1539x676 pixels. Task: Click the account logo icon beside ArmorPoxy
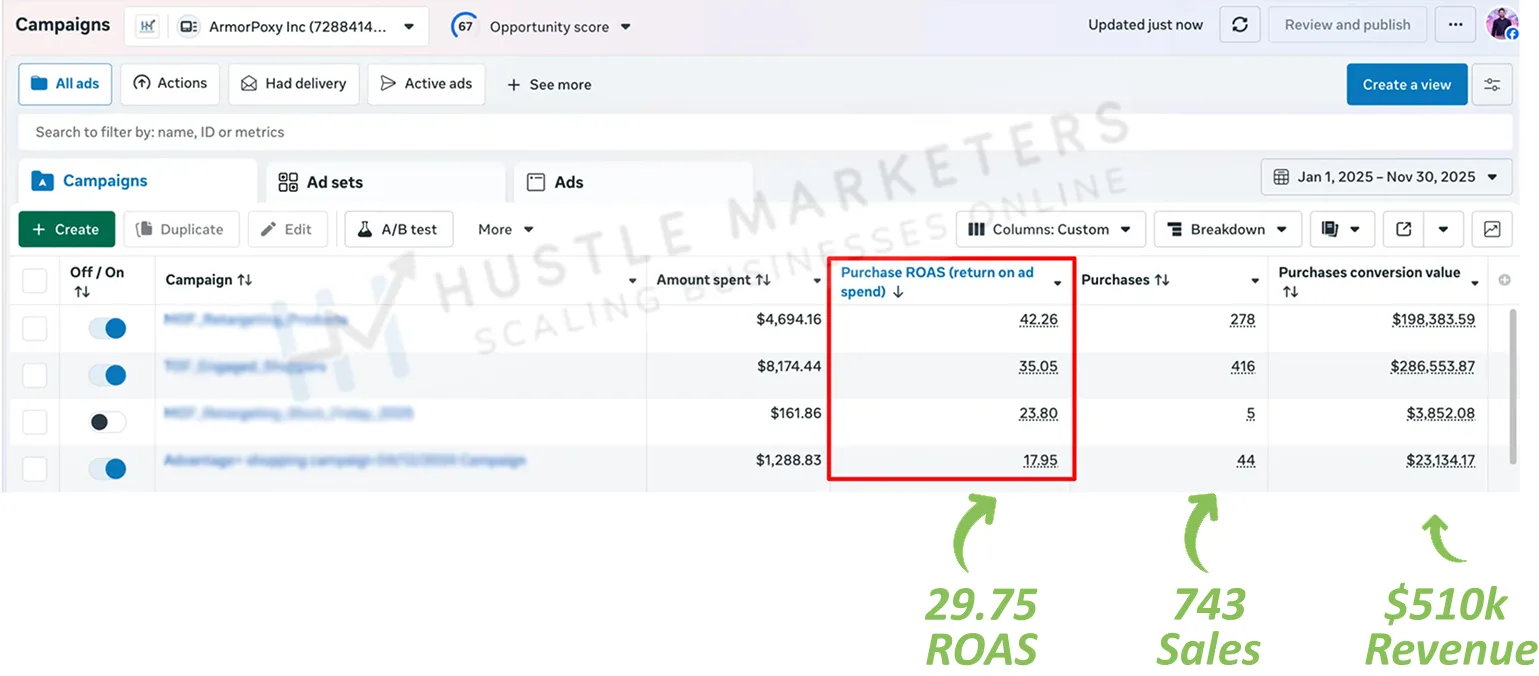pyautogui.click(x=146, y=27)
